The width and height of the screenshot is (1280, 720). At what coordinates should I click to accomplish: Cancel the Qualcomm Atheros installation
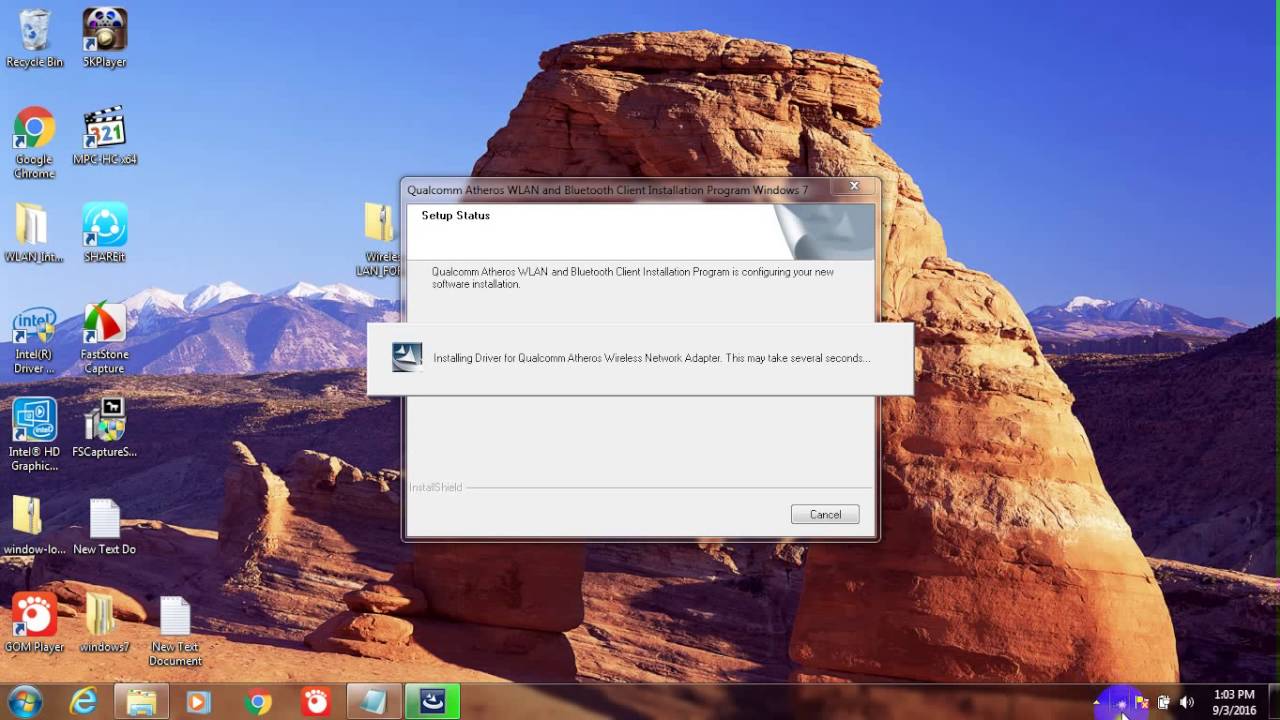(825, 514)
